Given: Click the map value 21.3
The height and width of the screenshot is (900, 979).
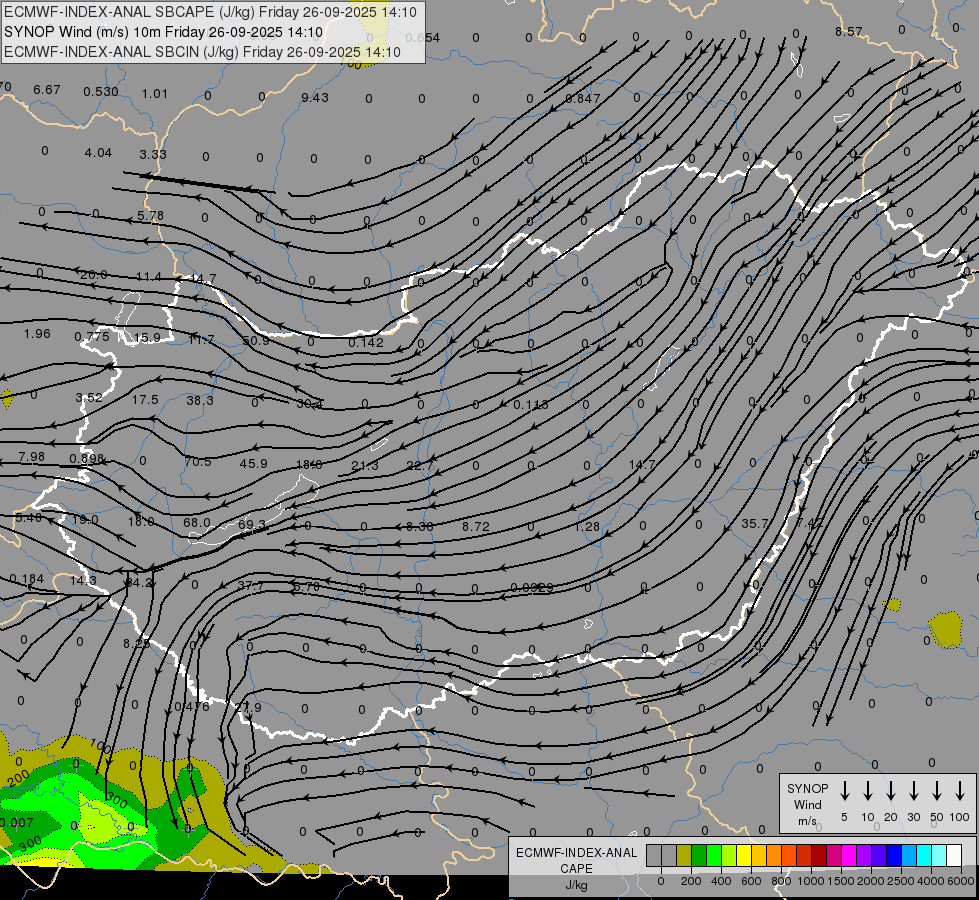Looking at the screenshot, I should tap(365, 465).
